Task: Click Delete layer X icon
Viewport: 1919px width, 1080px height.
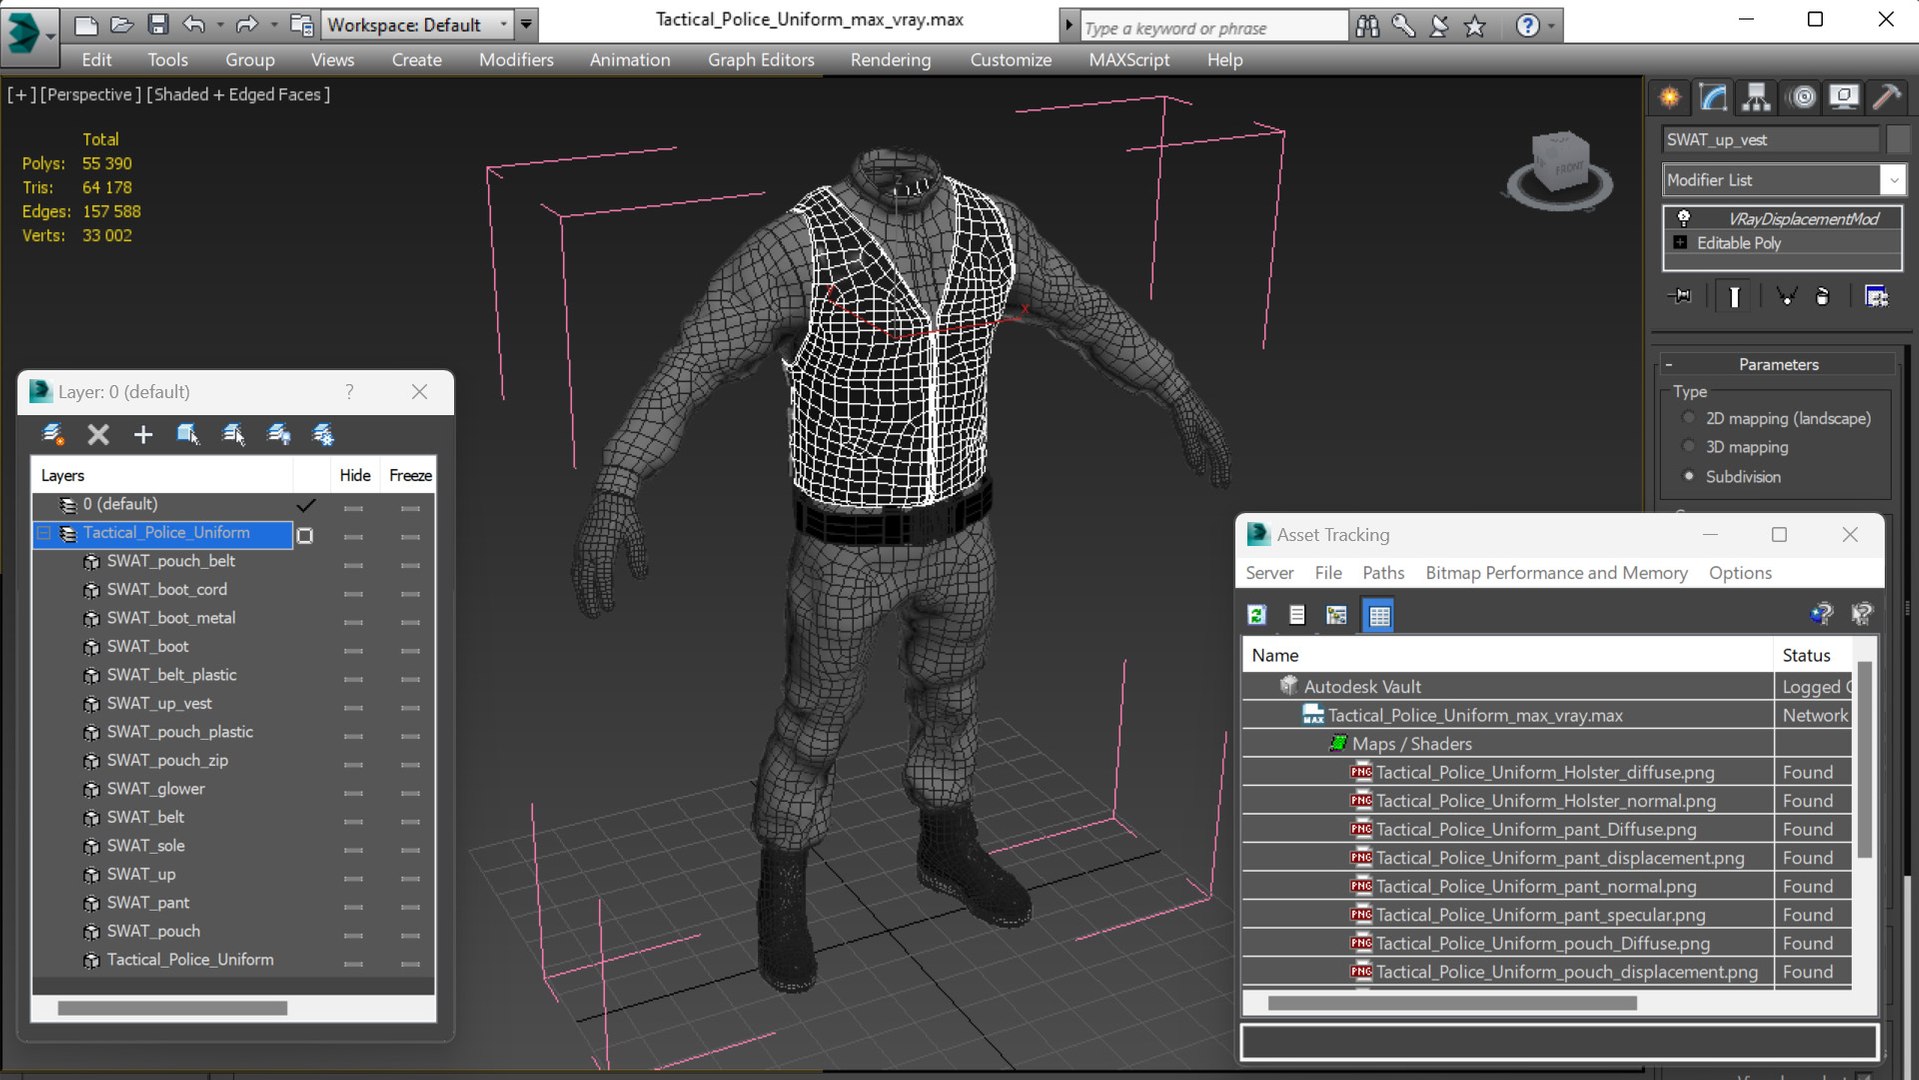Action: click(x=98, y=434)
